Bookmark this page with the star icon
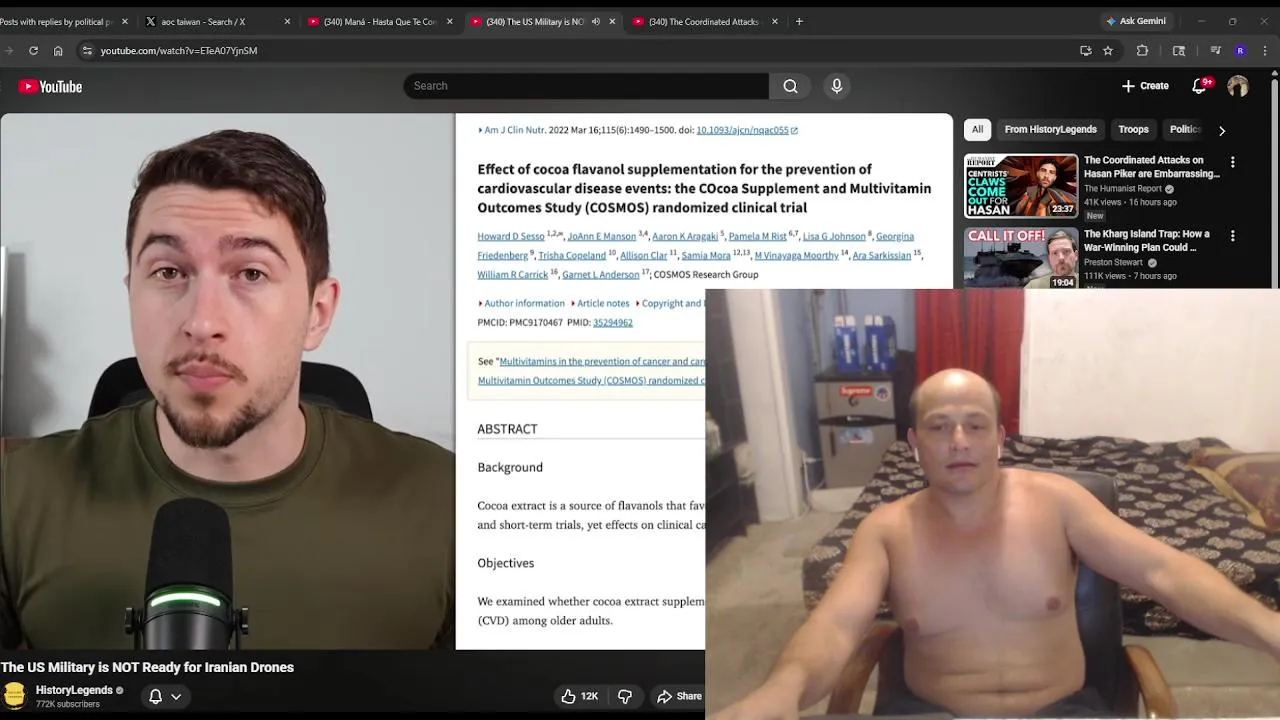The width and height of the screenshot is (1280, 720). pyautogui.click(x=1108, y=50)
